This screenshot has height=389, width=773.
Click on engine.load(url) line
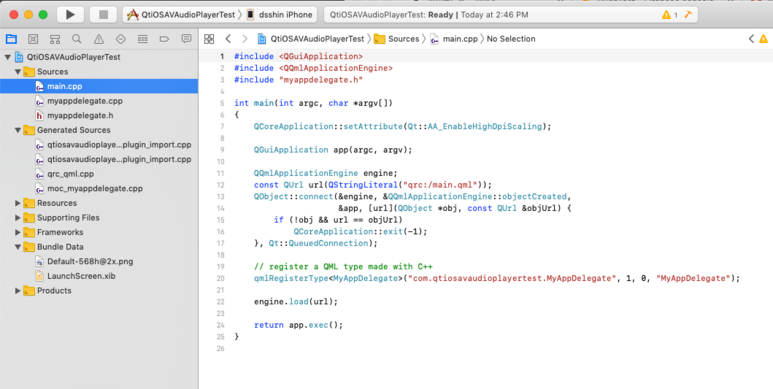coord(296,302)
